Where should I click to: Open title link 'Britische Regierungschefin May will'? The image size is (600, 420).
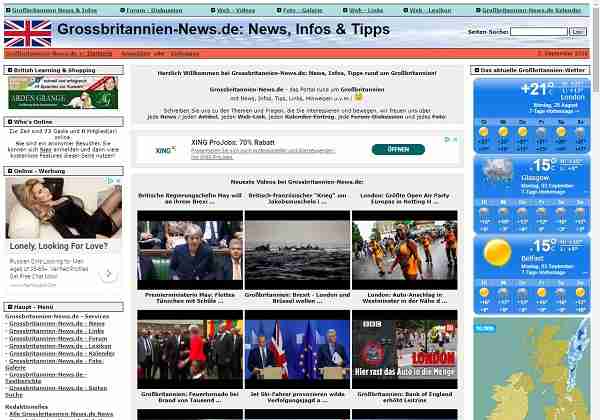(x=190, y=199)
